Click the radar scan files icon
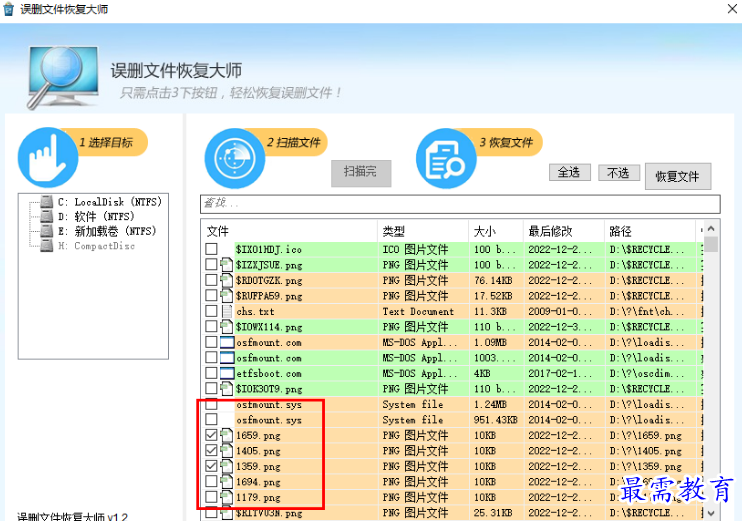The image size is (742, 521). tap(235, 158)
